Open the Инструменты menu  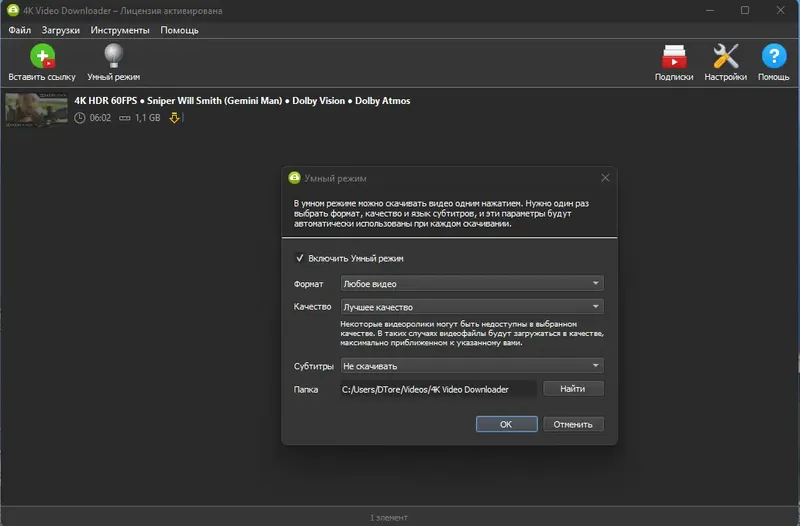[120, 30]
